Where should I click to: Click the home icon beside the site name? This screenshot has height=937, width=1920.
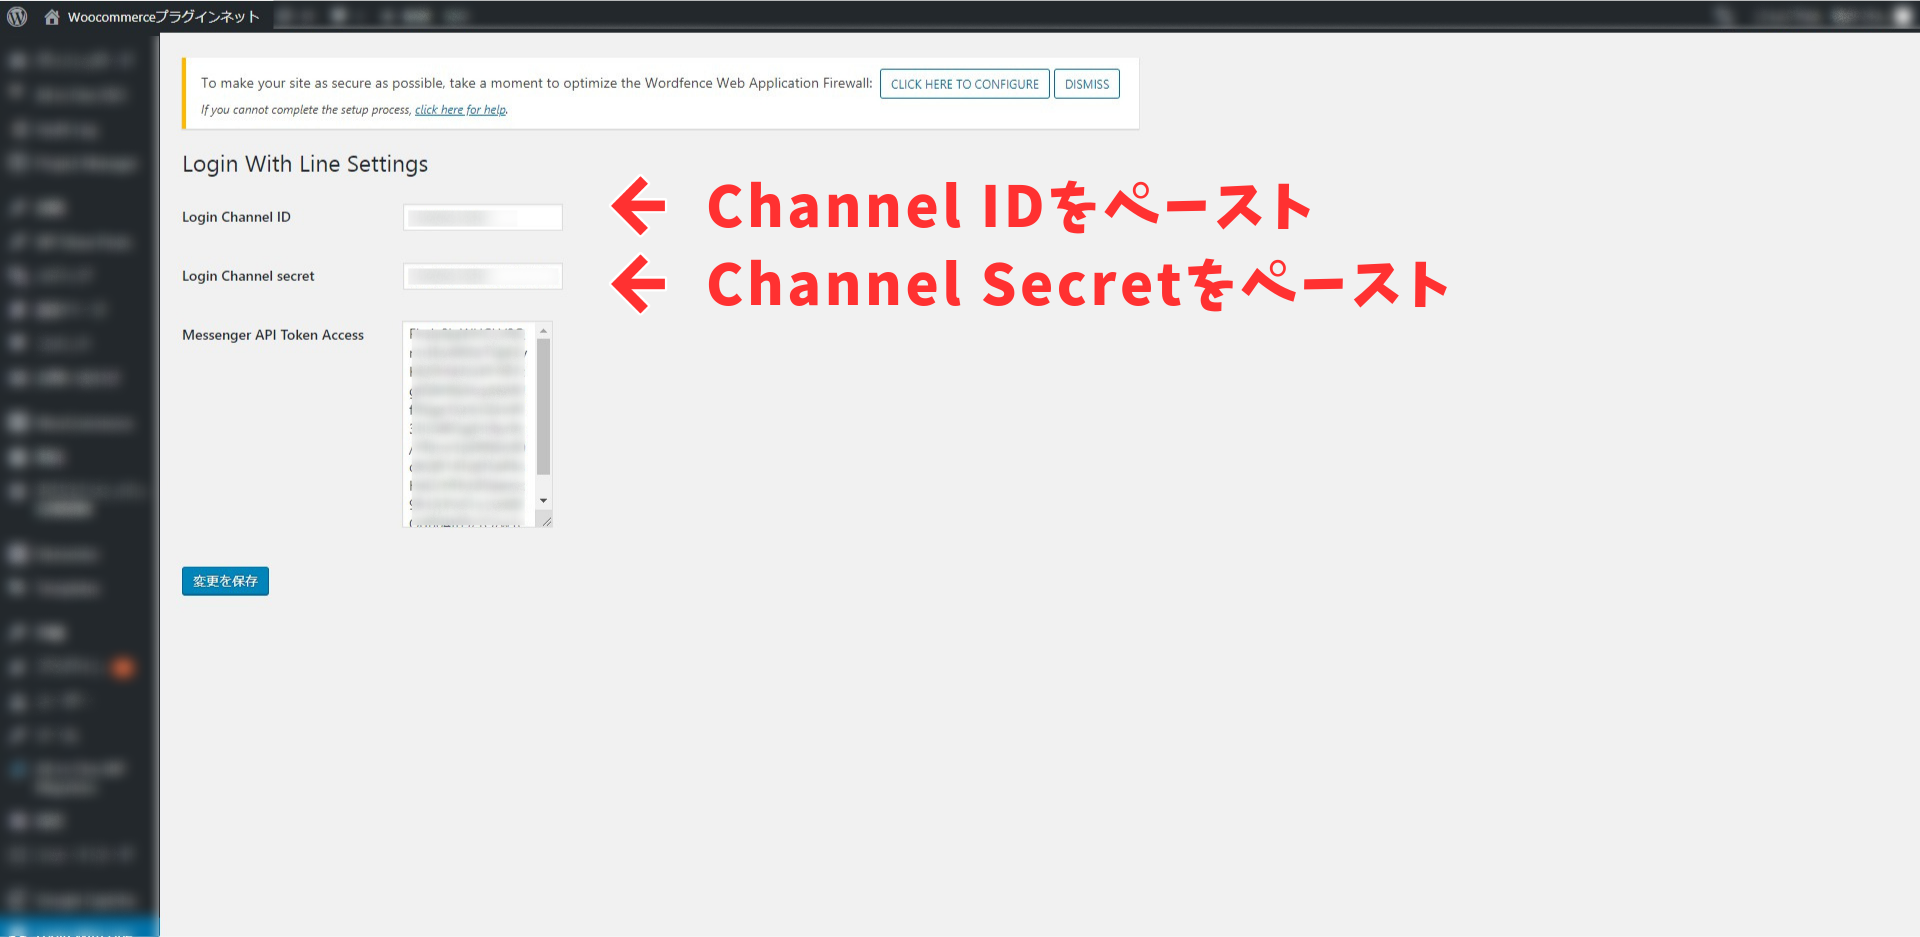[52, 17]
